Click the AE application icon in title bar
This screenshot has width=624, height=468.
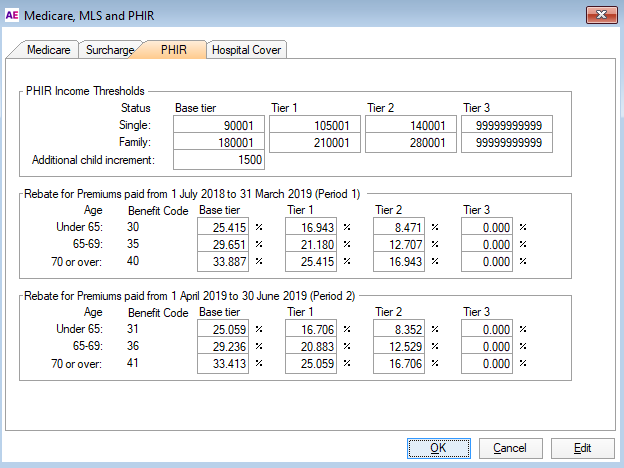pos(13,15)
